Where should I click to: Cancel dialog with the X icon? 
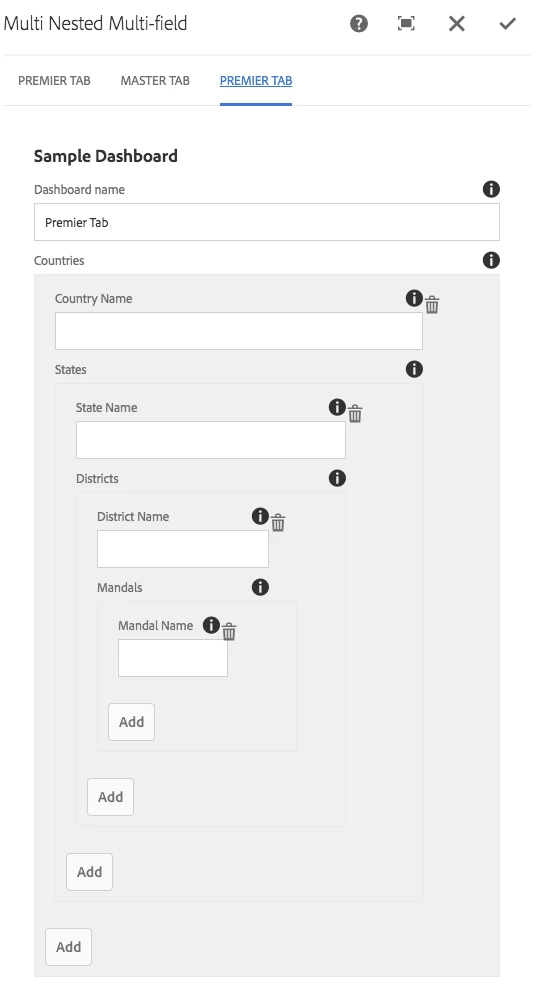tap(457, 24)
